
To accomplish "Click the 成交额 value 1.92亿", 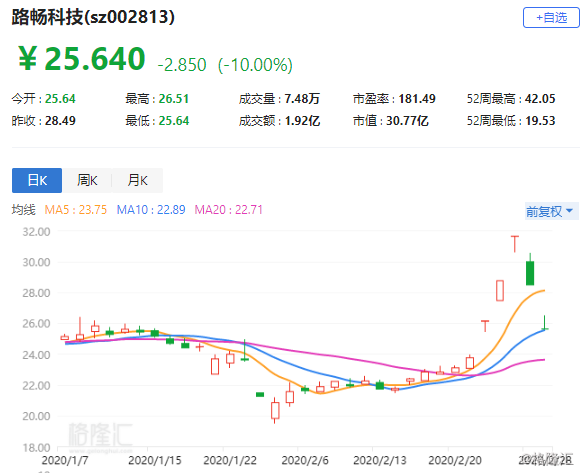I will tap(302, 120).
